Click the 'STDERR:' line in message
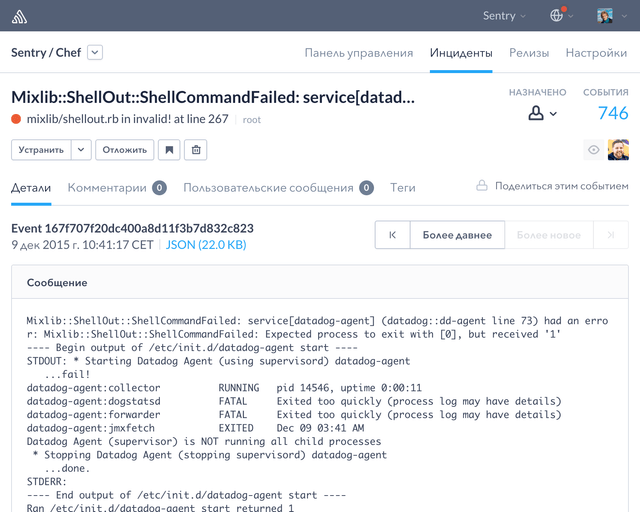Image resolution: width=640 pixels, height=512 pixels. (47, 482)
